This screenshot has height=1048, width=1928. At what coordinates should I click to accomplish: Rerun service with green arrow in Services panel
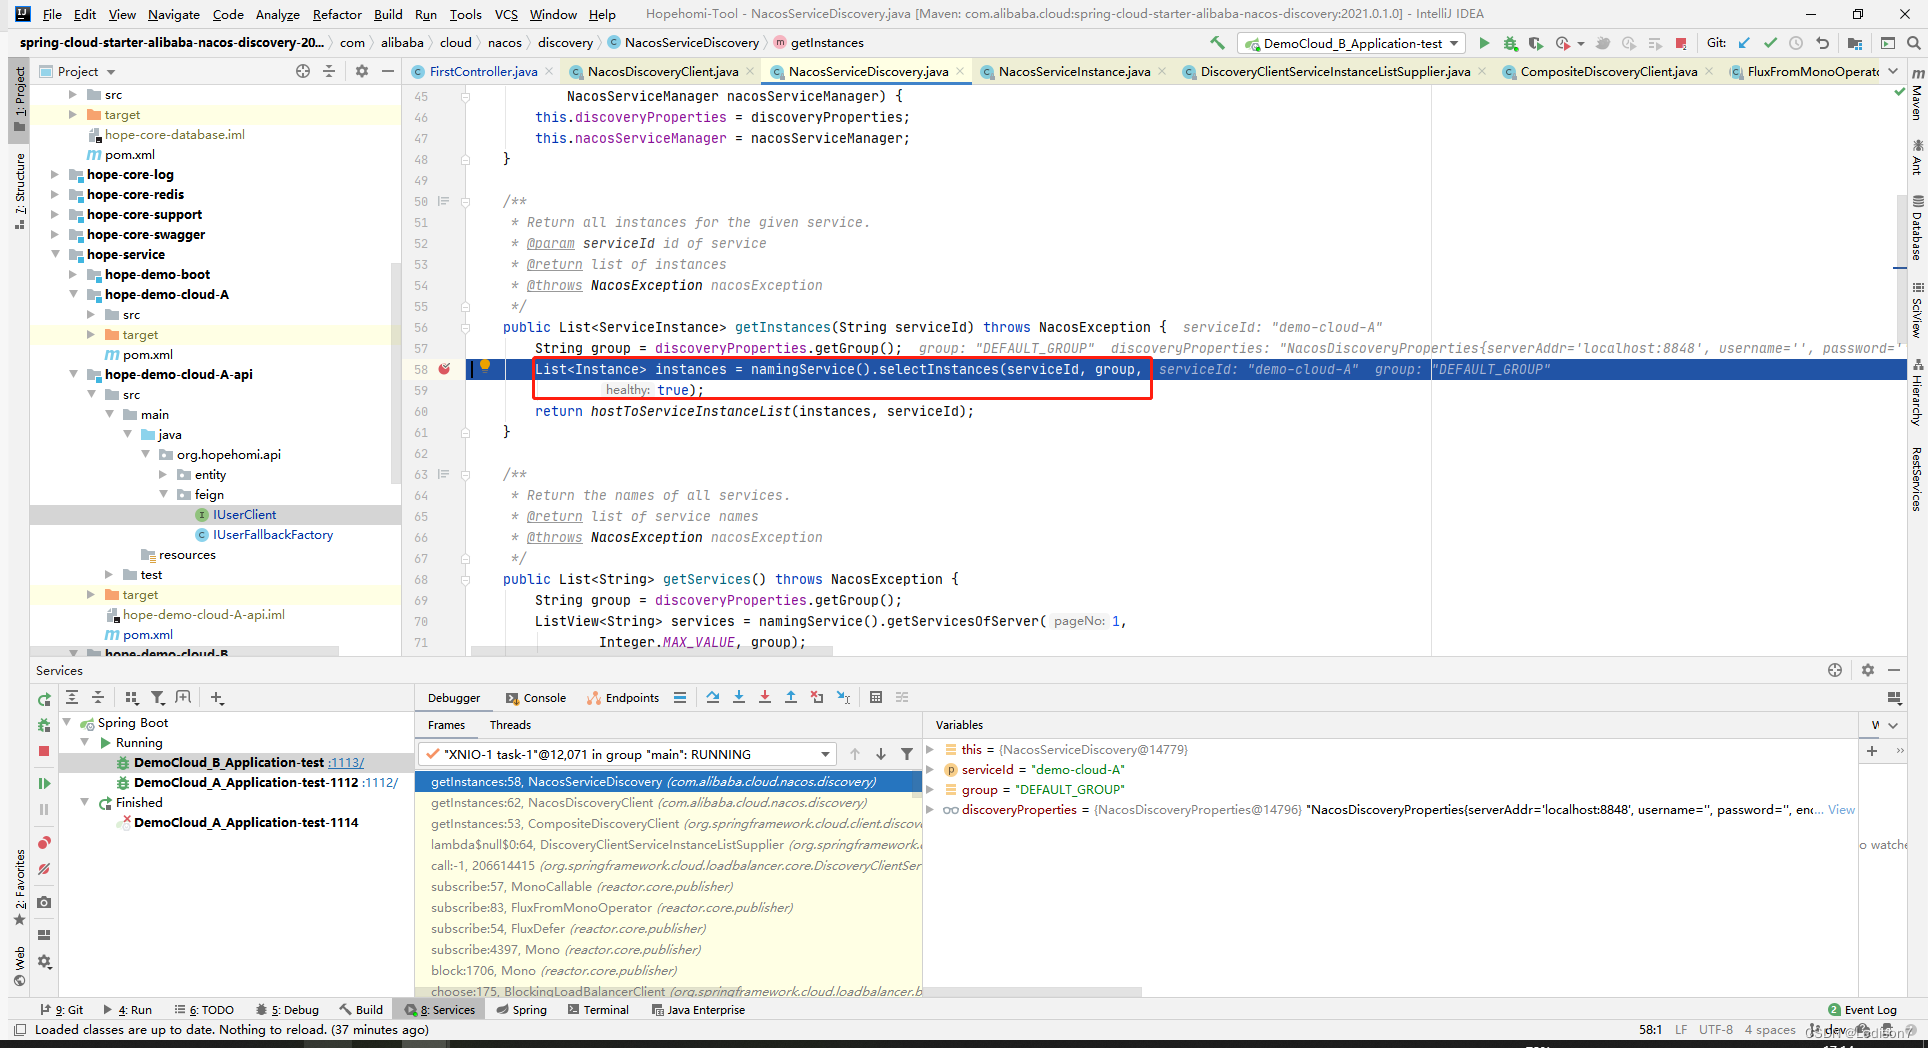click(44, 699)
